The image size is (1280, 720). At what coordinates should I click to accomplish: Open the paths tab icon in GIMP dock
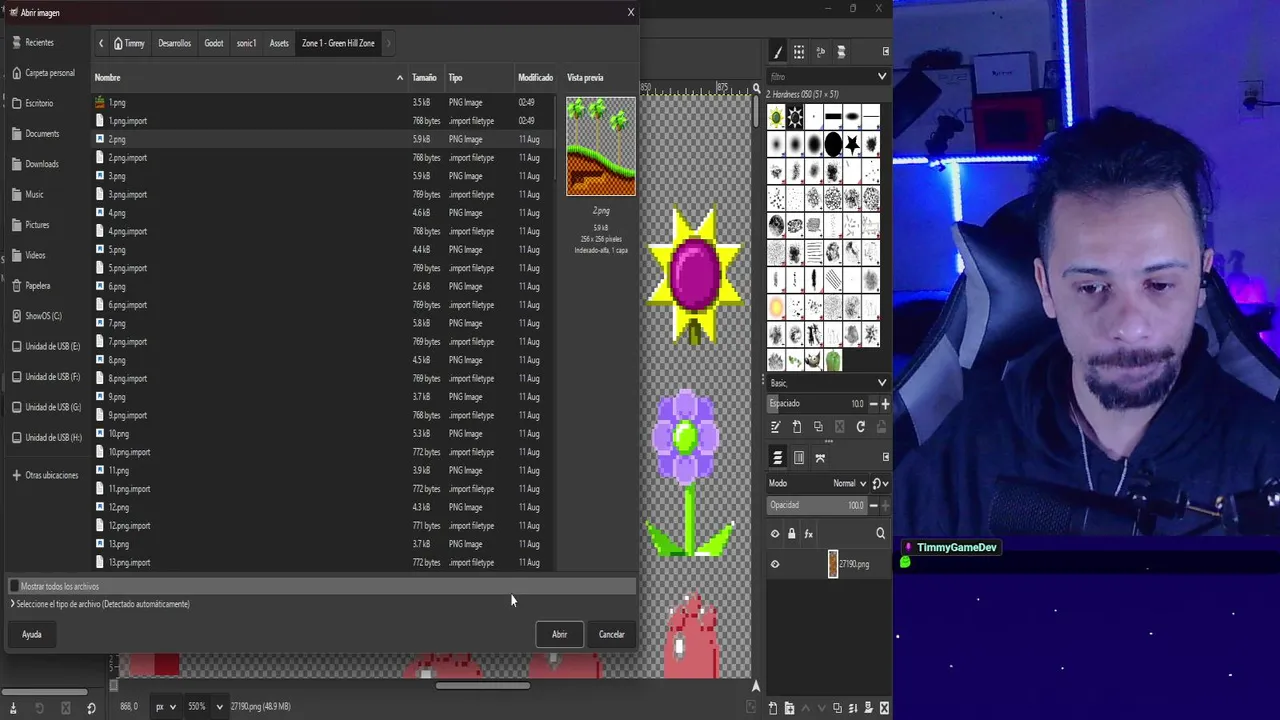pos(820,458)
